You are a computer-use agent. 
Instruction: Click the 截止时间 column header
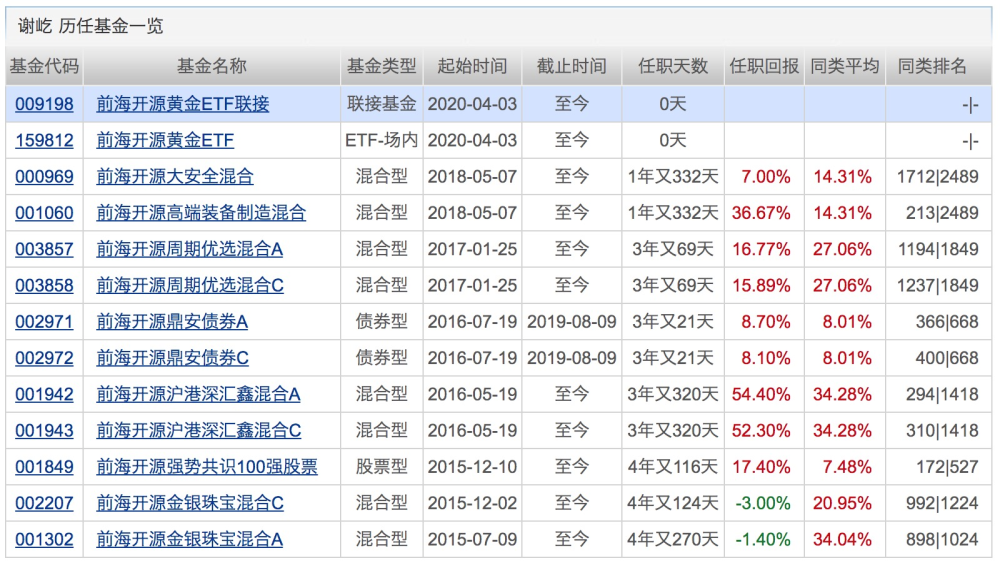[571, 66]
